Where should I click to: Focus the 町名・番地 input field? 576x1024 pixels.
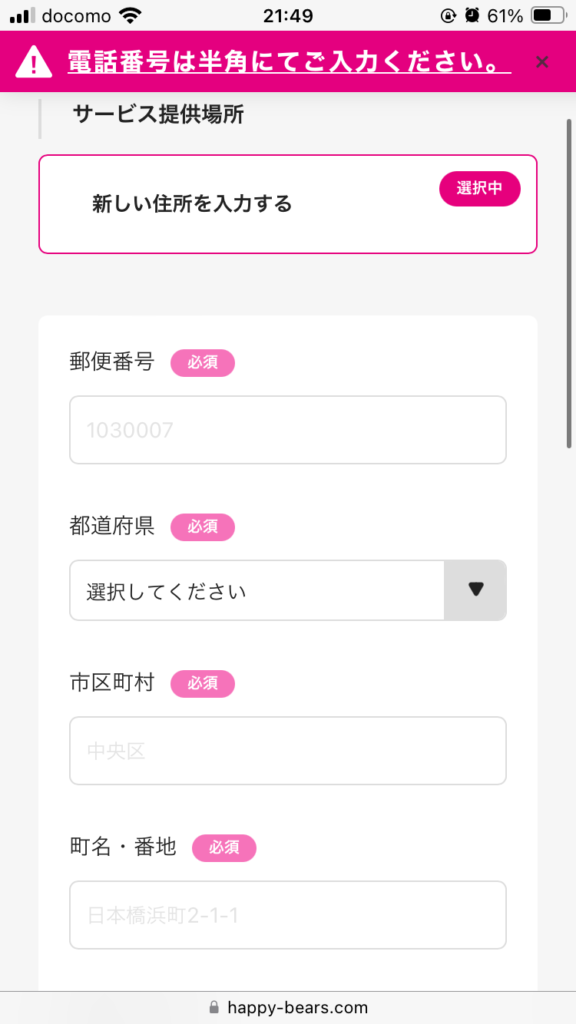click(288, 915)
